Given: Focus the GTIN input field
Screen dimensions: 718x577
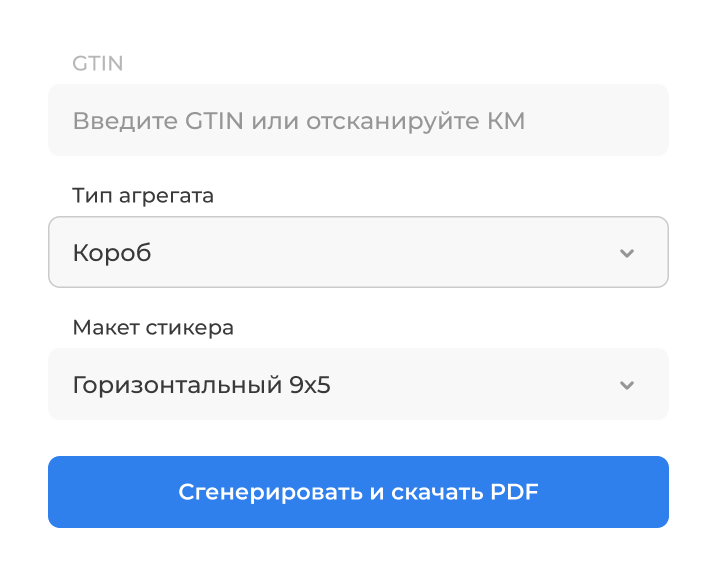Looking at the screenshot, I should (x=358, y=120).
